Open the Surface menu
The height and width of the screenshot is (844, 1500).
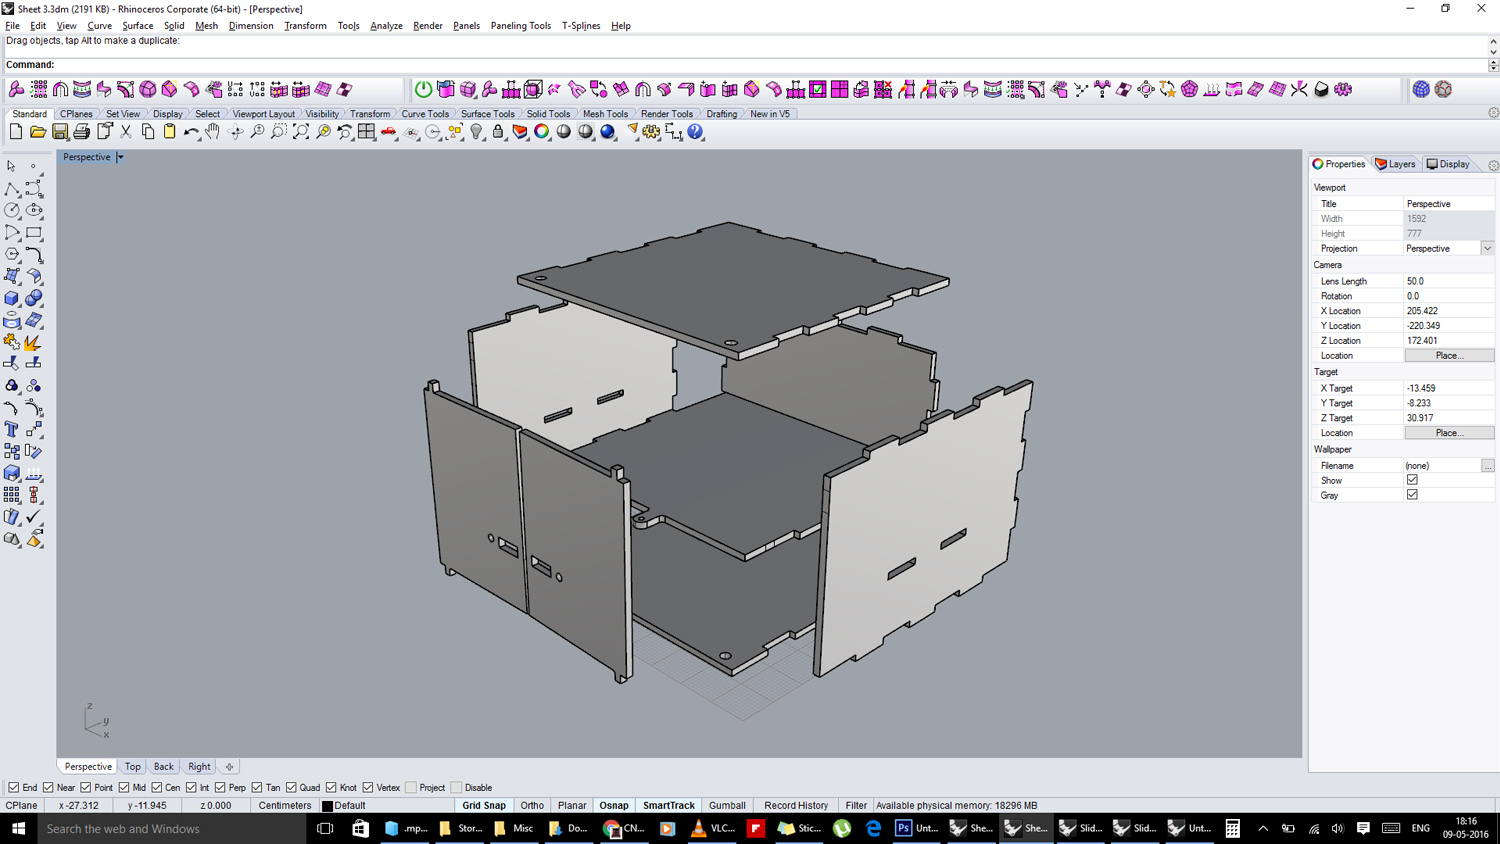[x=137, y=26]
